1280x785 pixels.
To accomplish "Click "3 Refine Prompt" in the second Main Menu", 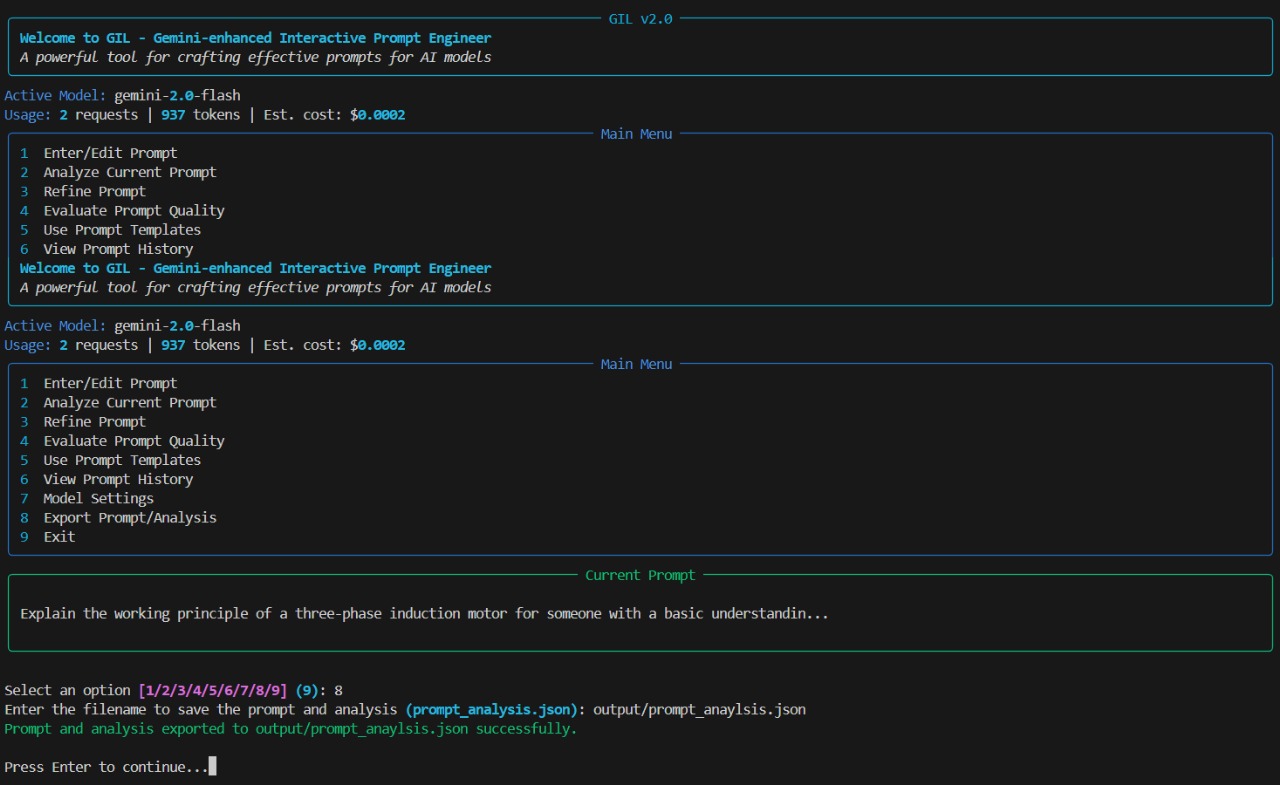I will (x=83, y=421).
